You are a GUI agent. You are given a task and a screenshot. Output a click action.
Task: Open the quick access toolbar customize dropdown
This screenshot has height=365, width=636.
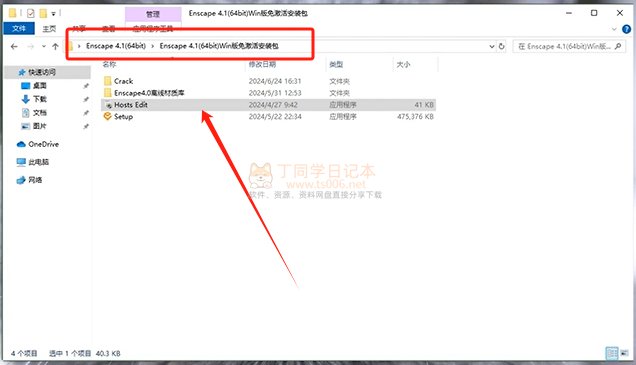coord(53,14)
